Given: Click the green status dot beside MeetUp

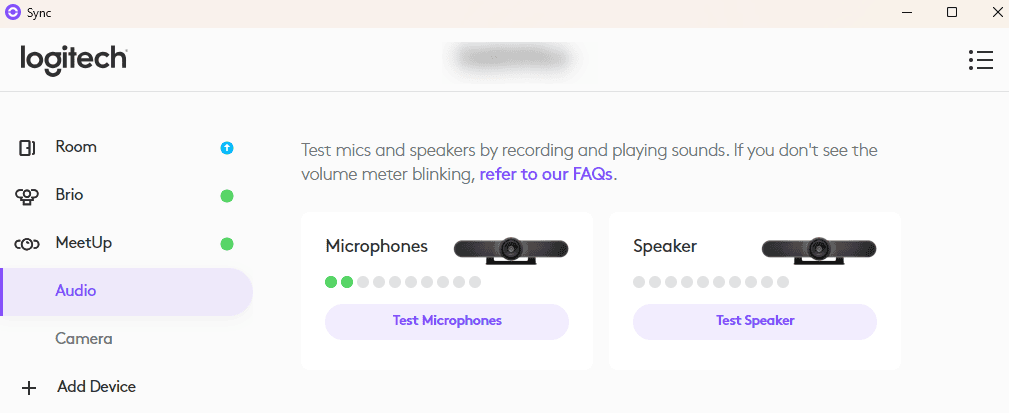Looking at the screenshot, I should (x=227, y=243).
